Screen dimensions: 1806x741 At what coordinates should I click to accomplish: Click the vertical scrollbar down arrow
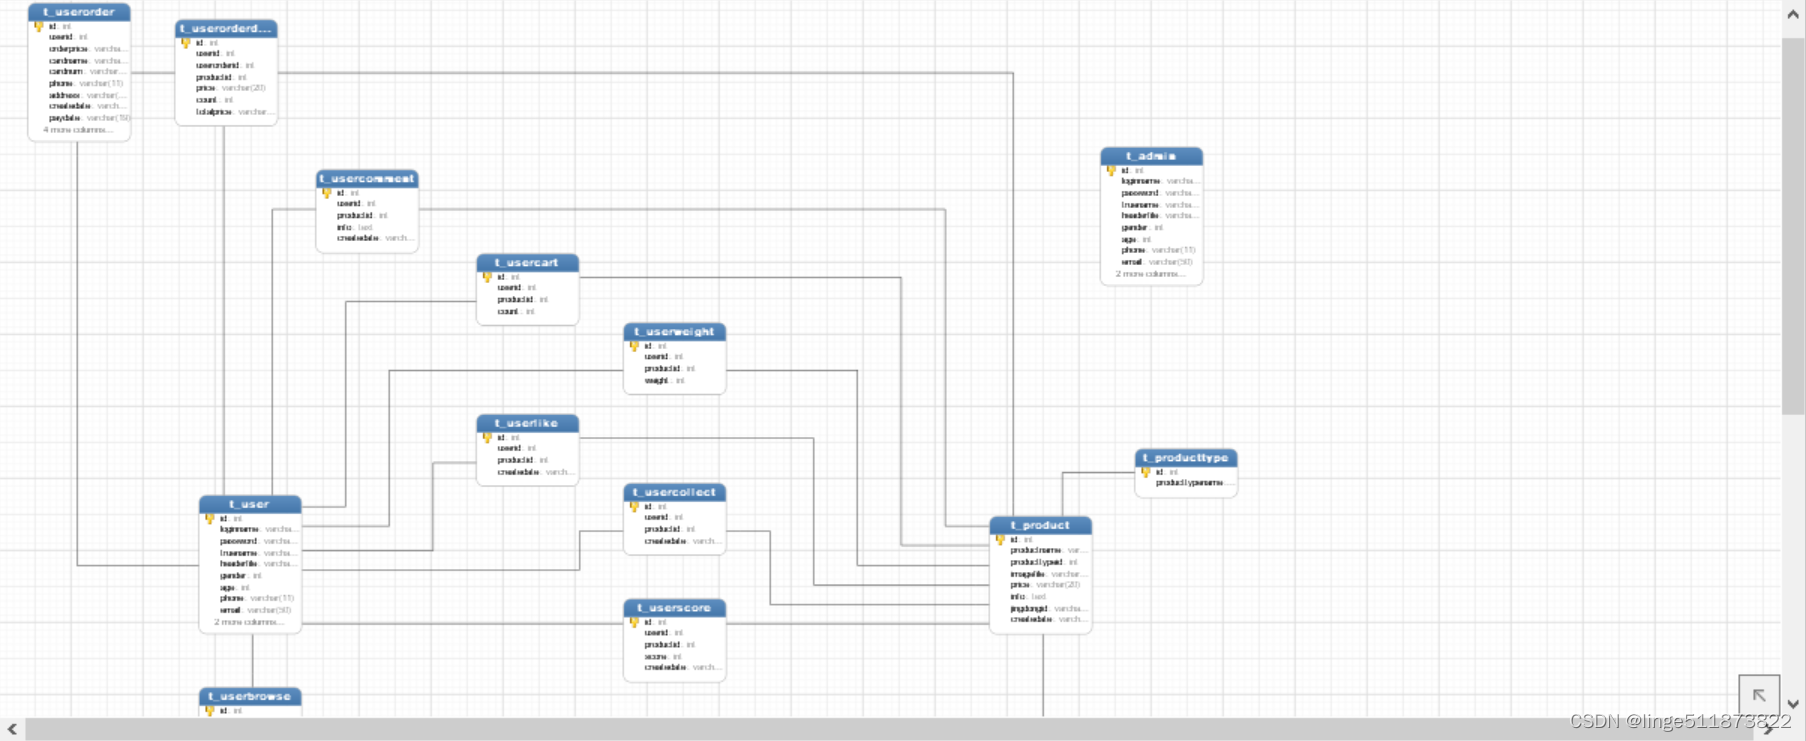[1793, 704]
